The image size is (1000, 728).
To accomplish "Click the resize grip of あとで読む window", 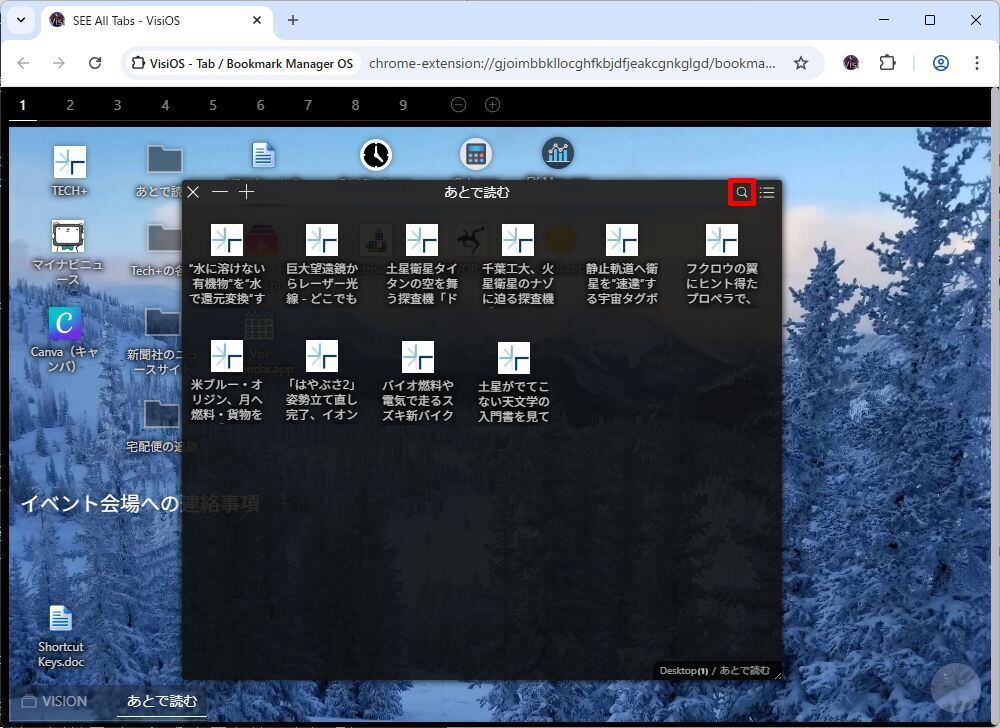I will click(x=777, y=675).
